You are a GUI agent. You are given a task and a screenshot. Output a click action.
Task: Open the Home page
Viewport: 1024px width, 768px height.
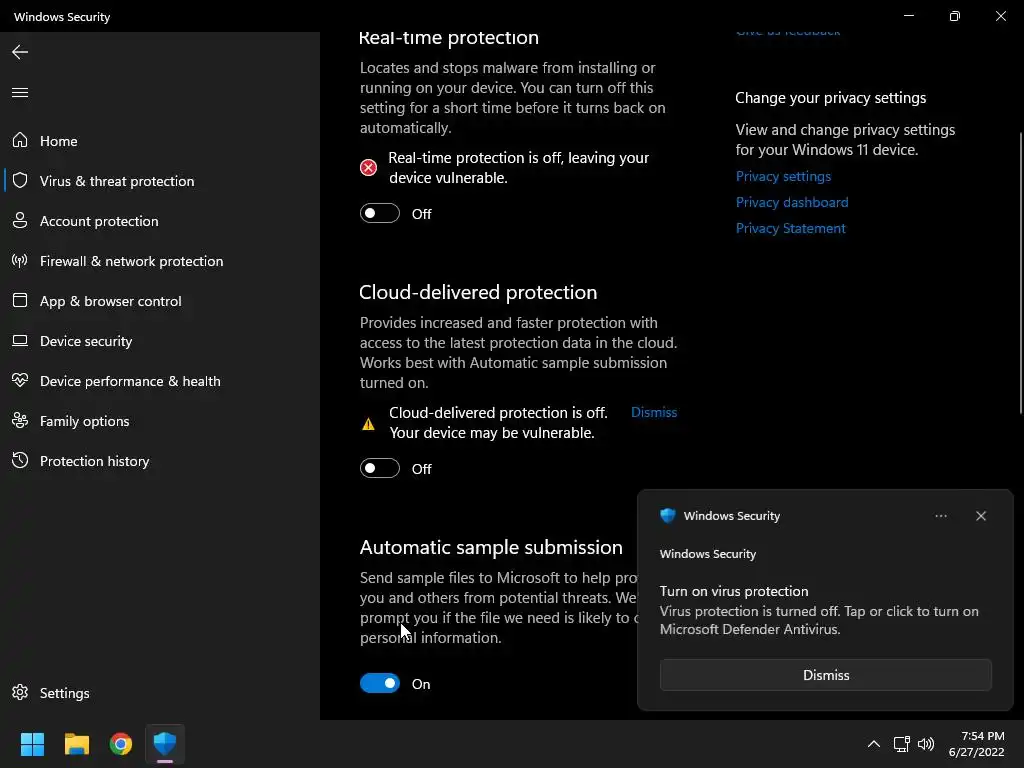160,141
